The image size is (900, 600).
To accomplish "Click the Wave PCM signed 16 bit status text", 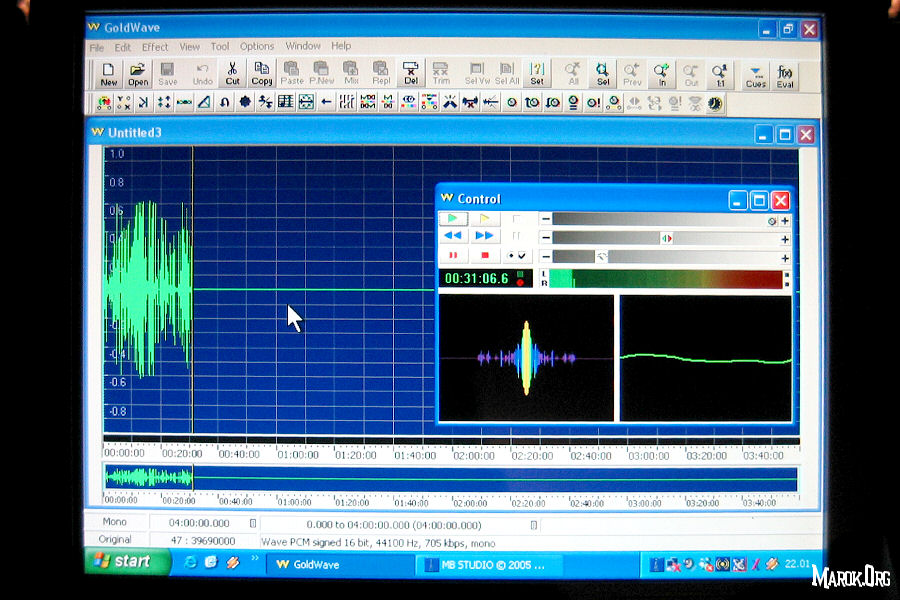I will click(x=378, y=543).
